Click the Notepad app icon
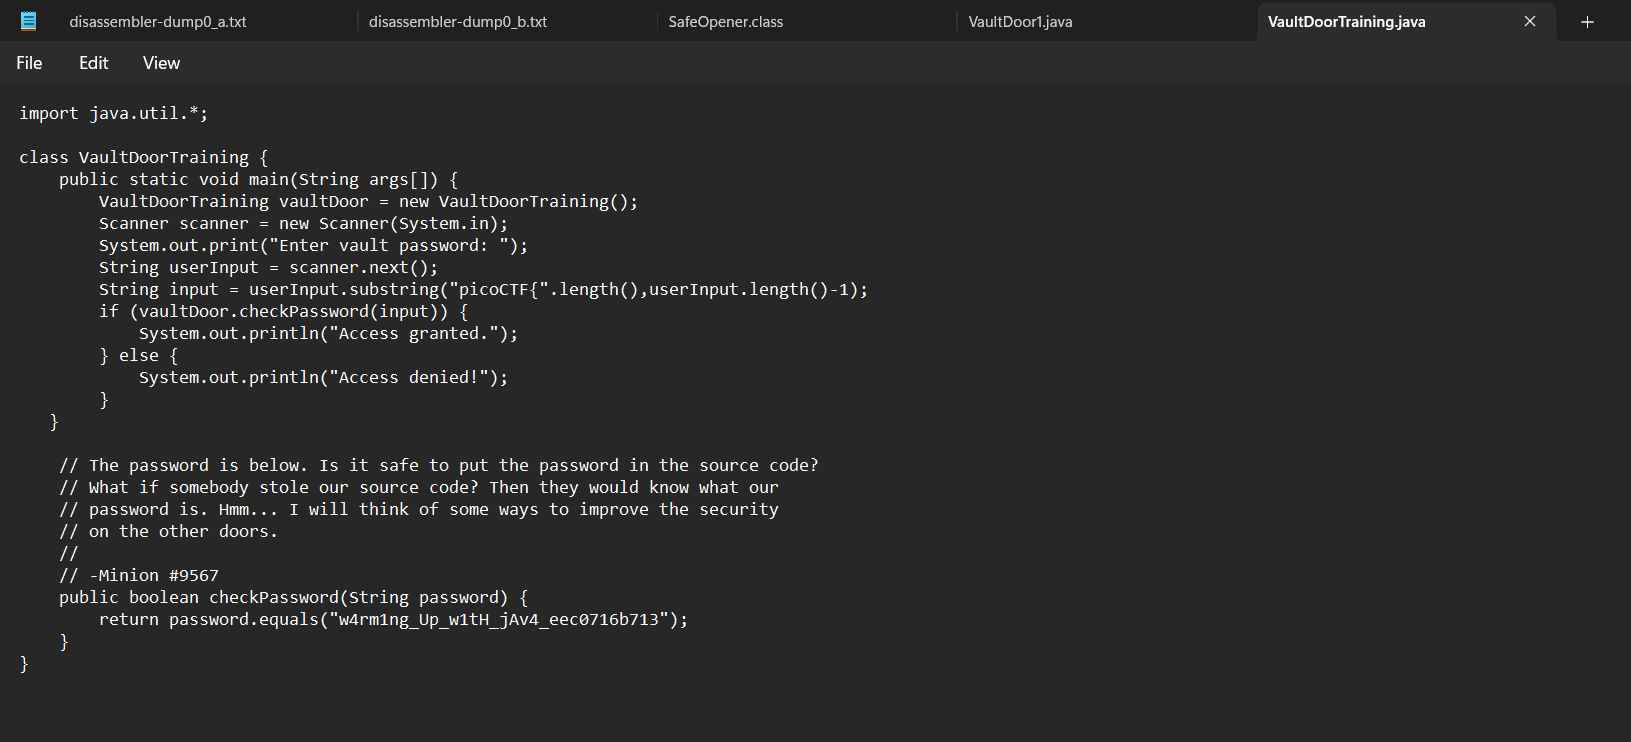 coord(28,21)
